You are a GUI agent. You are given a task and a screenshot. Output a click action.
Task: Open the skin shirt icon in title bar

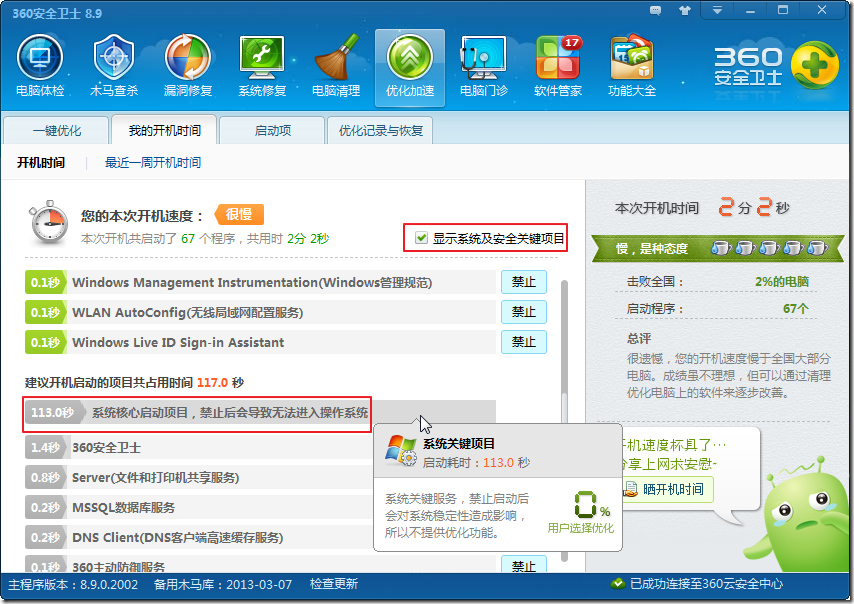[685, 10]
